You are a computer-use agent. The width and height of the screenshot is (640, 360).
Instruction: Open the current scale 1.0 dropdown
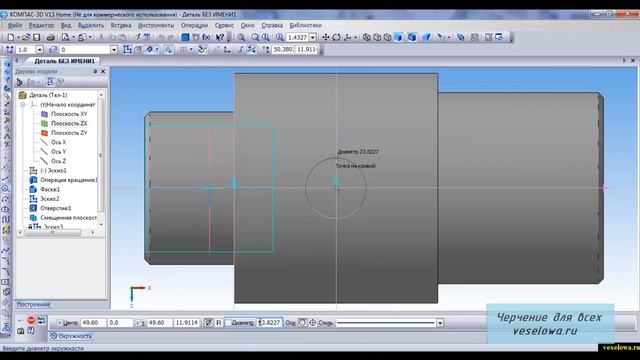(x=40, y=49)
